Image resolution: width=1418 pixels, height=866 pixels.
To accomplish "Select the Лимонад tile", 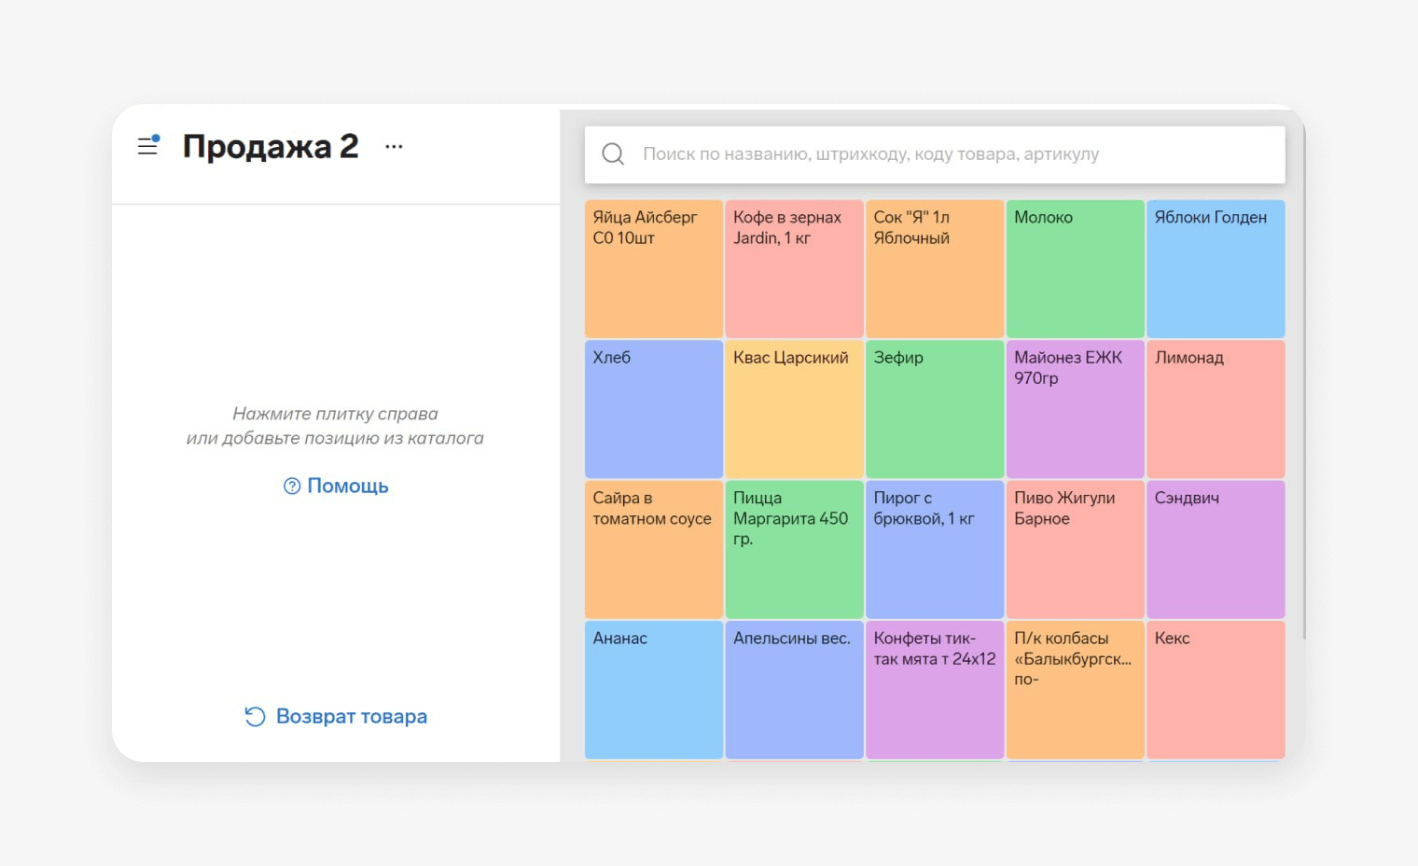I will (1216, 409).
